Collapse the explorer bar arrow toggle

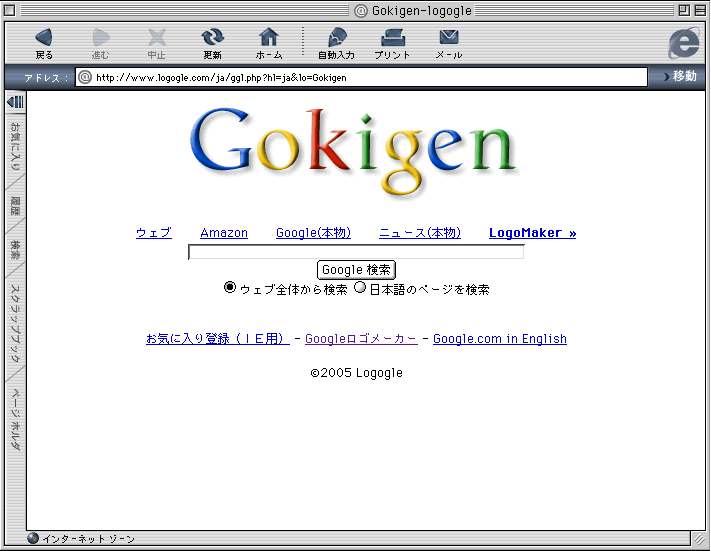point(15,102)
